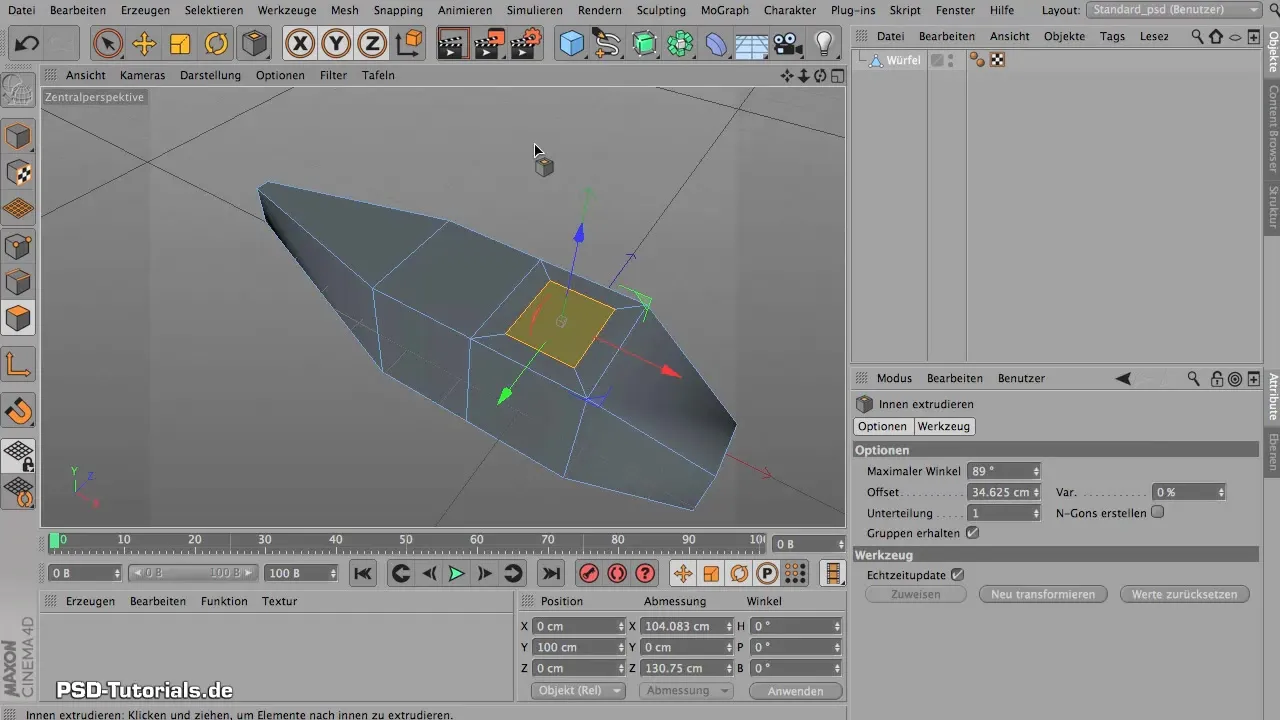1280x720 pixels.
Task: Toggle automatic keyframing button
Action: (617, 573)
